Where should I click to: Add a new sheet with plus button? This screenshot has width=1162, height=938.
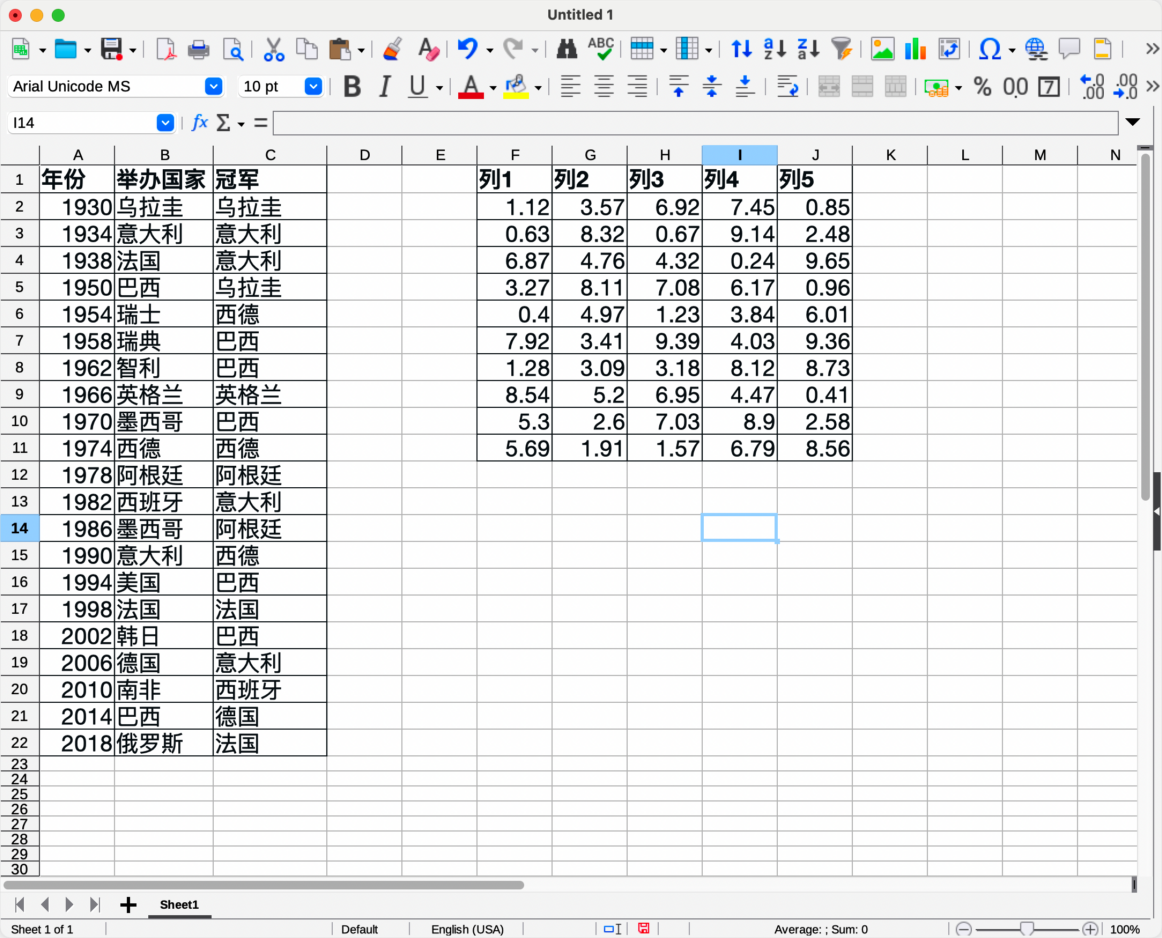[x=128, y=905]
